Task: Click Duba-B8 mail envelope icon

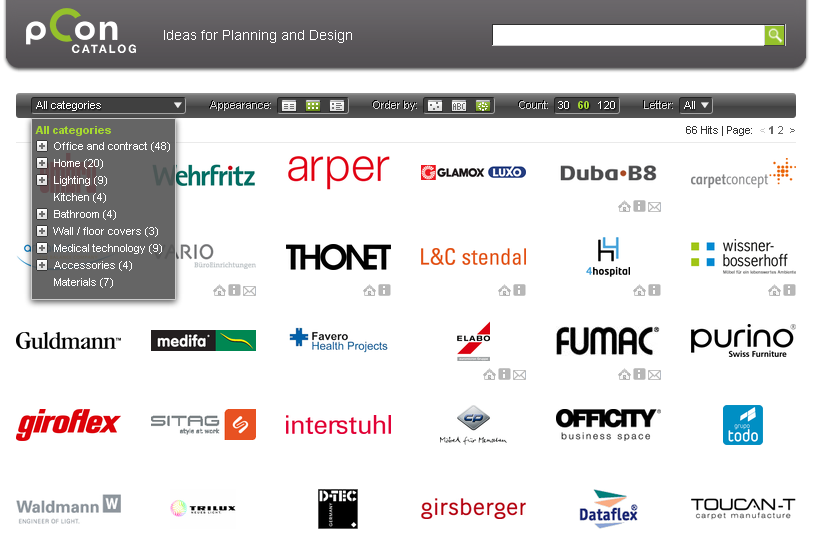Action: pyautogui.click(x=655, y=207)
